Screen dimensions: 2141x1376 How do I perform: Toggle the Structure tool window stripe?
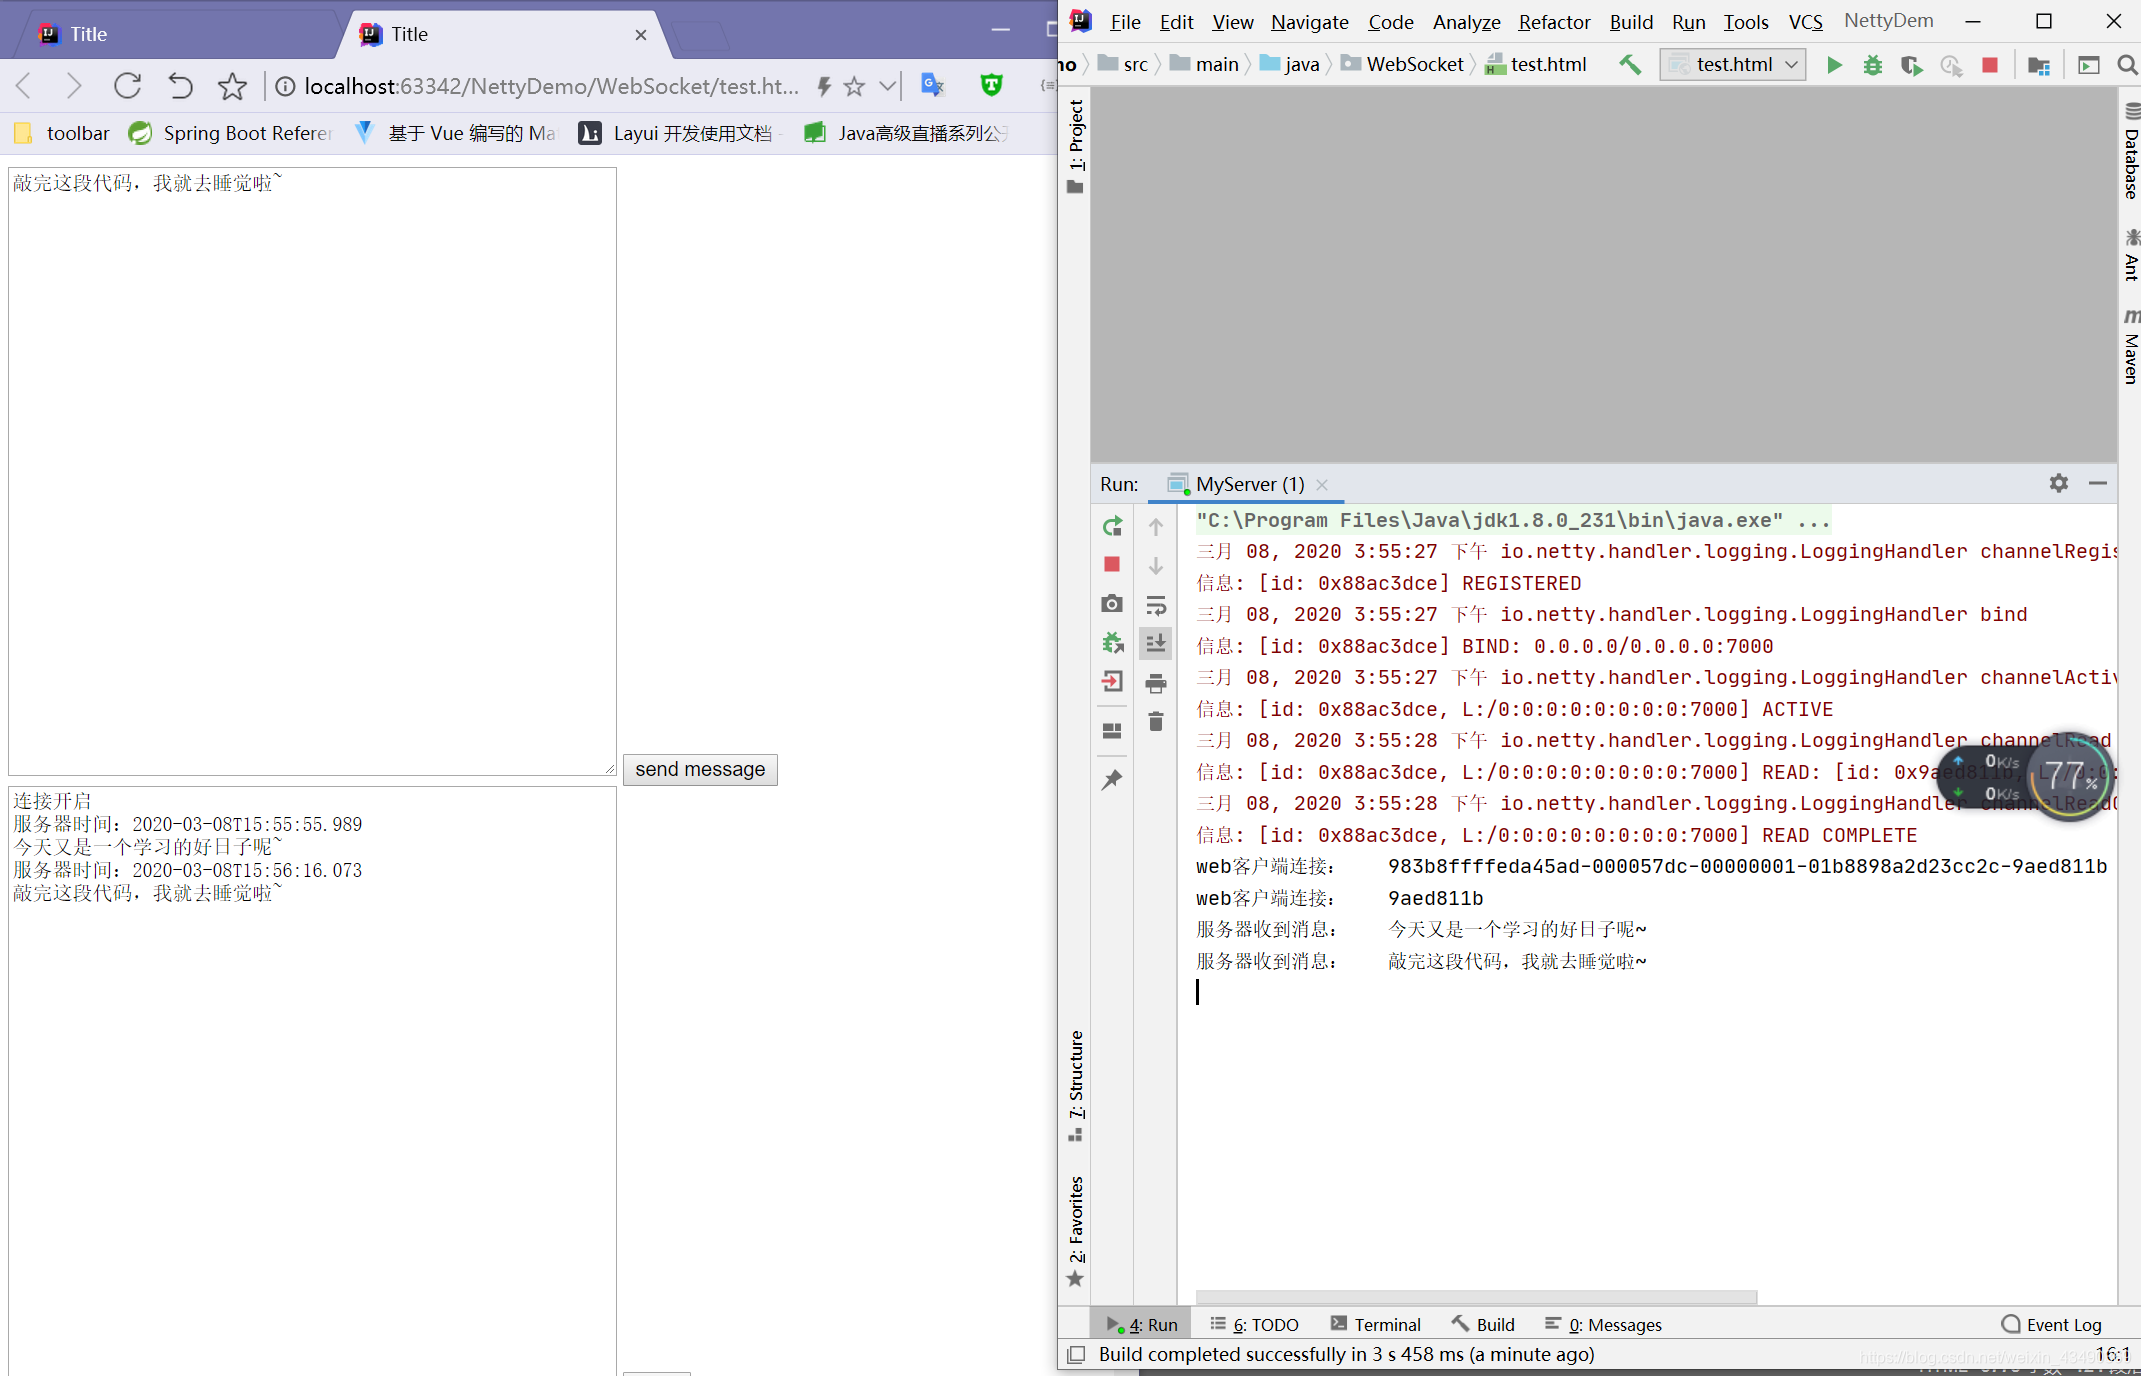[x=1076, y=1085]
